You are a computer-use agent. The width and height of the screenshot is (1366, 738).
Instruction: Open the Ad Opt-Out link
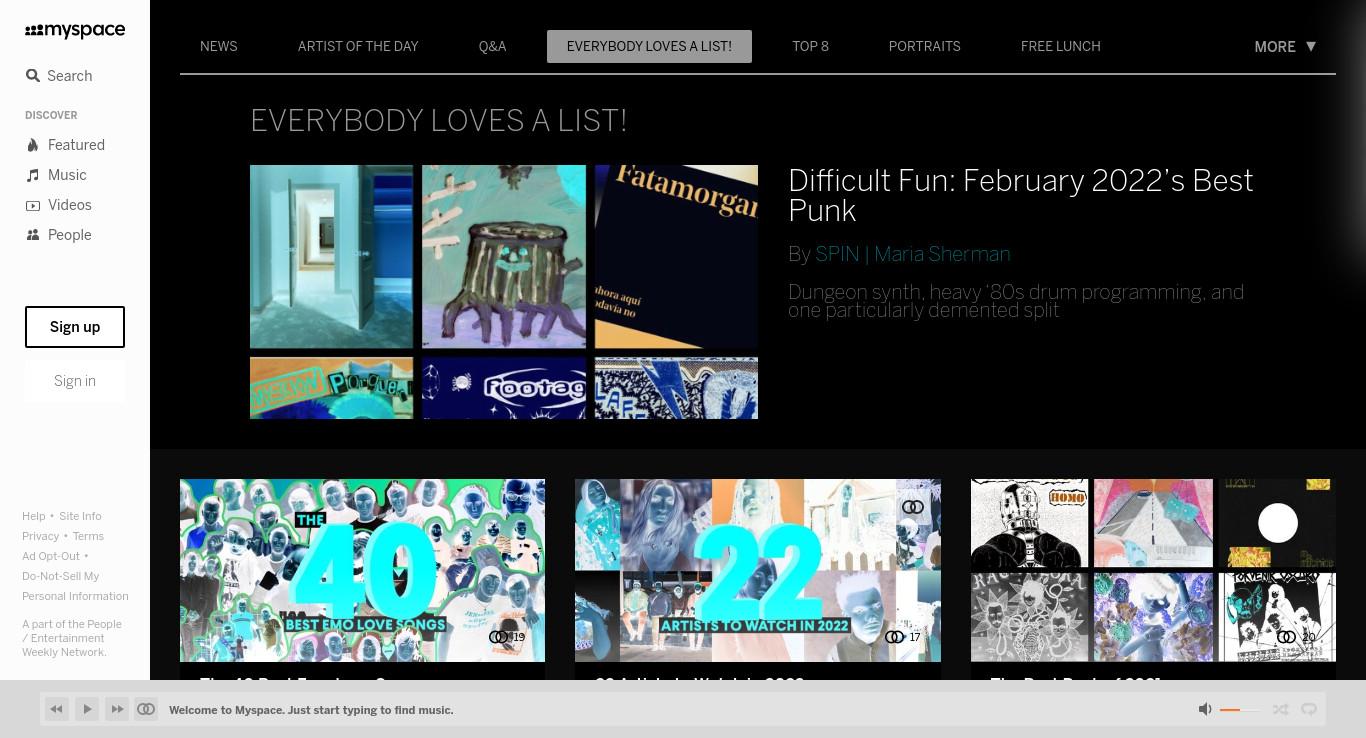[51, 556]
